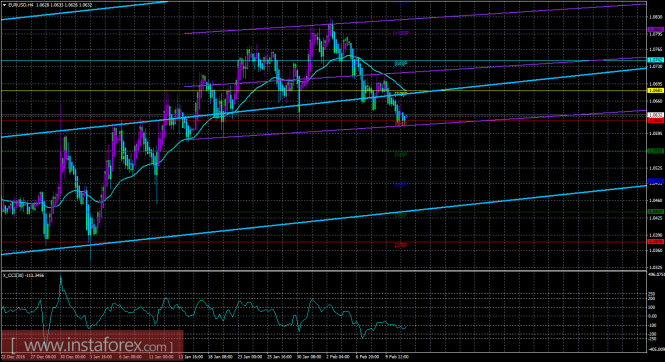Screen dimensions: 665x362
Task: Click the white current price tag on the axis
Action: point(655,115)
